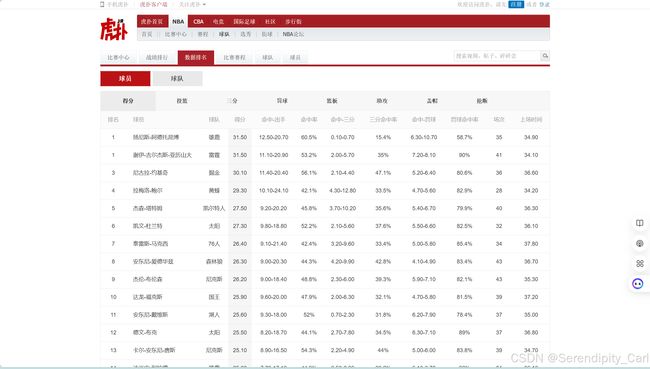
Task: Click the search magnifier icon
Action: point(545,56)
